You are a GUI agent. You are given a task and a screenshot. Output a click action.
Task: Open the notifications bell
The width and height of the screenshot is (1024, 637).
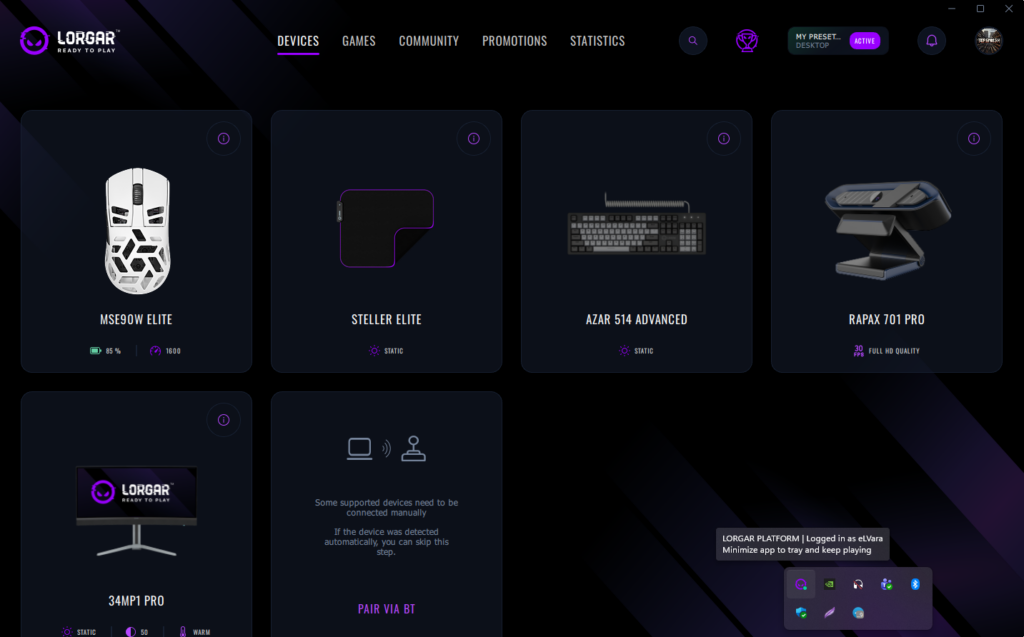(932, 41)
